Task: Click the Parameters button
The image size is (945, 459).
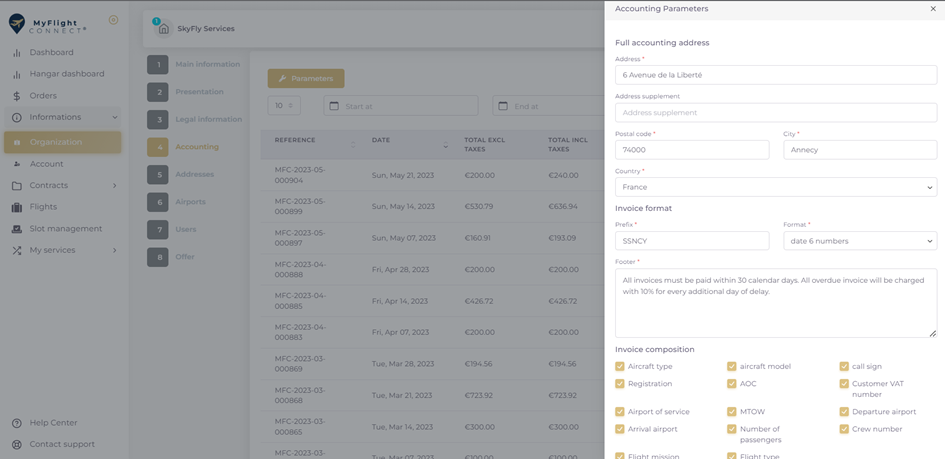Action: point(306,78)
